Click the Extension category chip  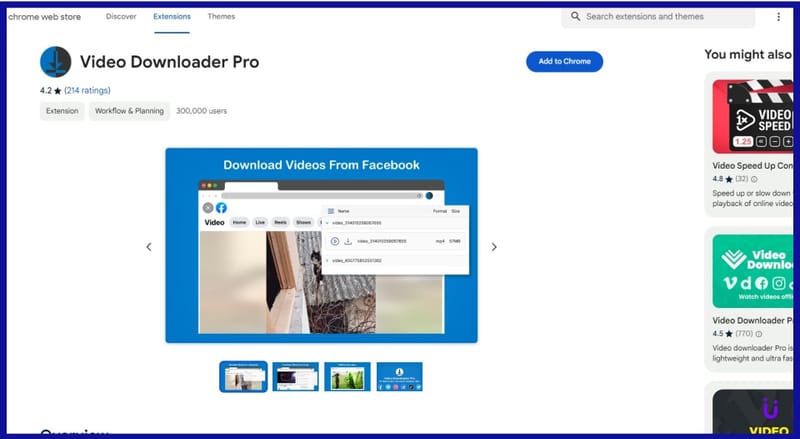(62, 111)
